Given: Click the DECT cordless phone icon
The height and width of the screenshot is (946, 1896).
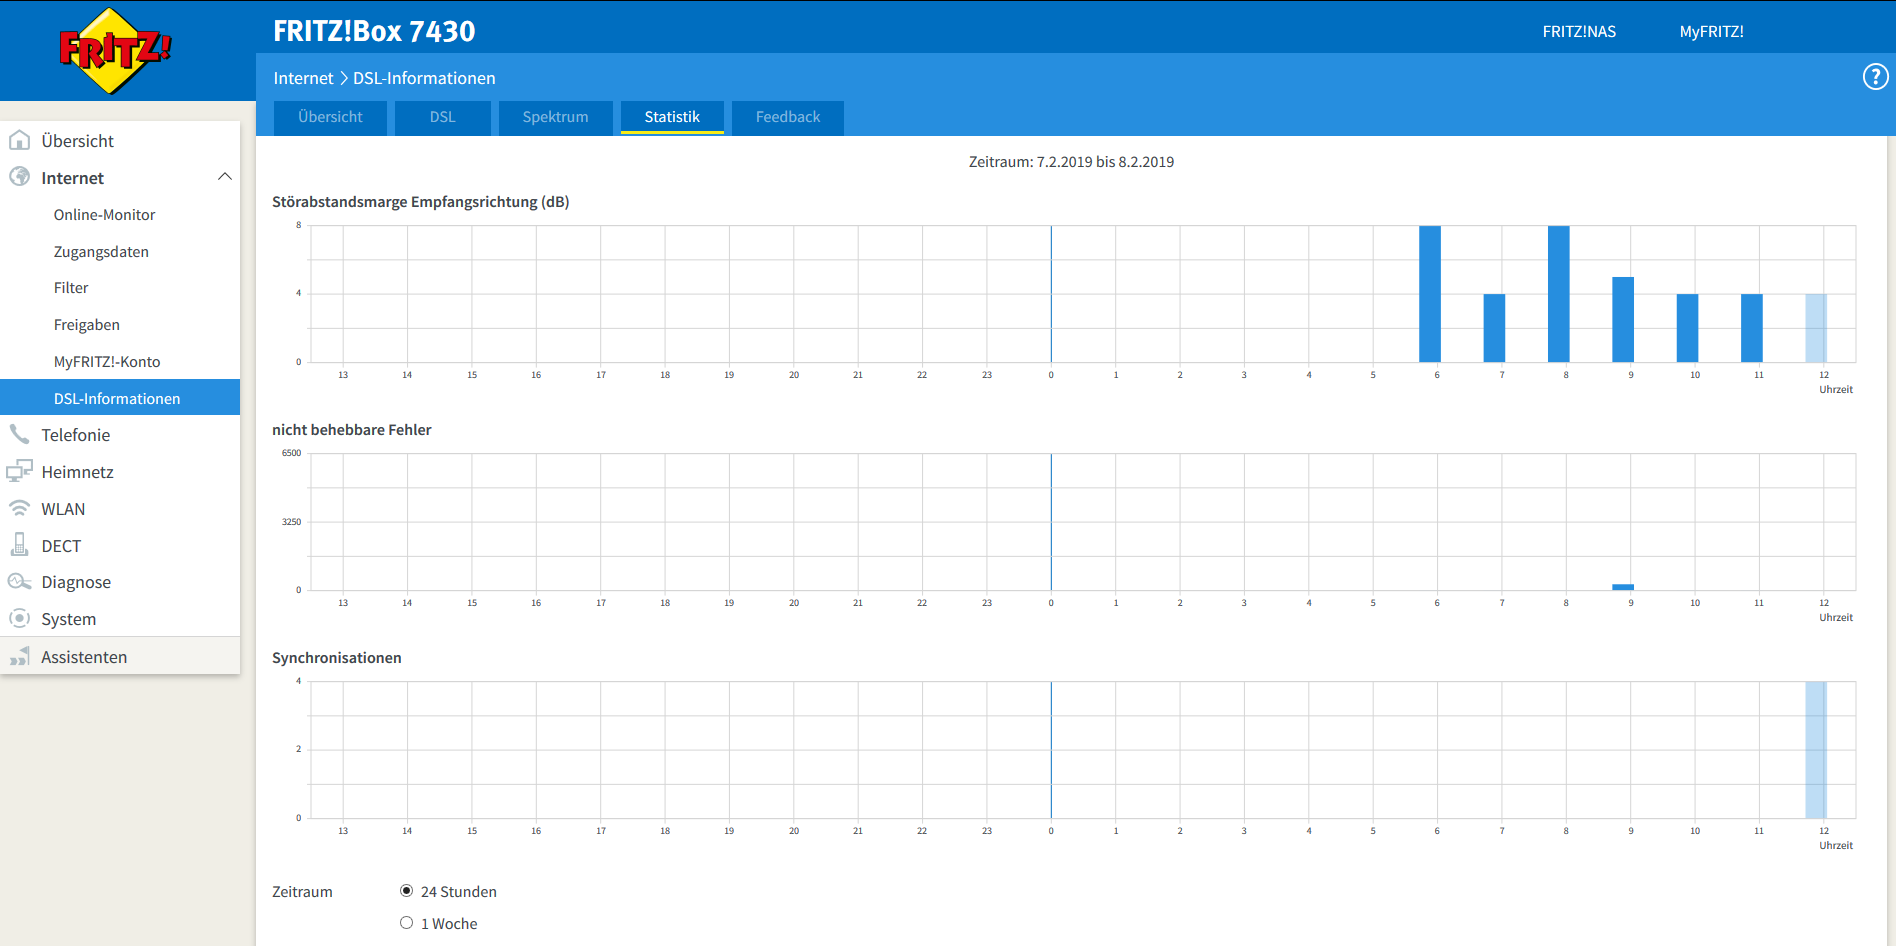Looking at the screenshot, I should pyautogui.click(x=19, y=545).
